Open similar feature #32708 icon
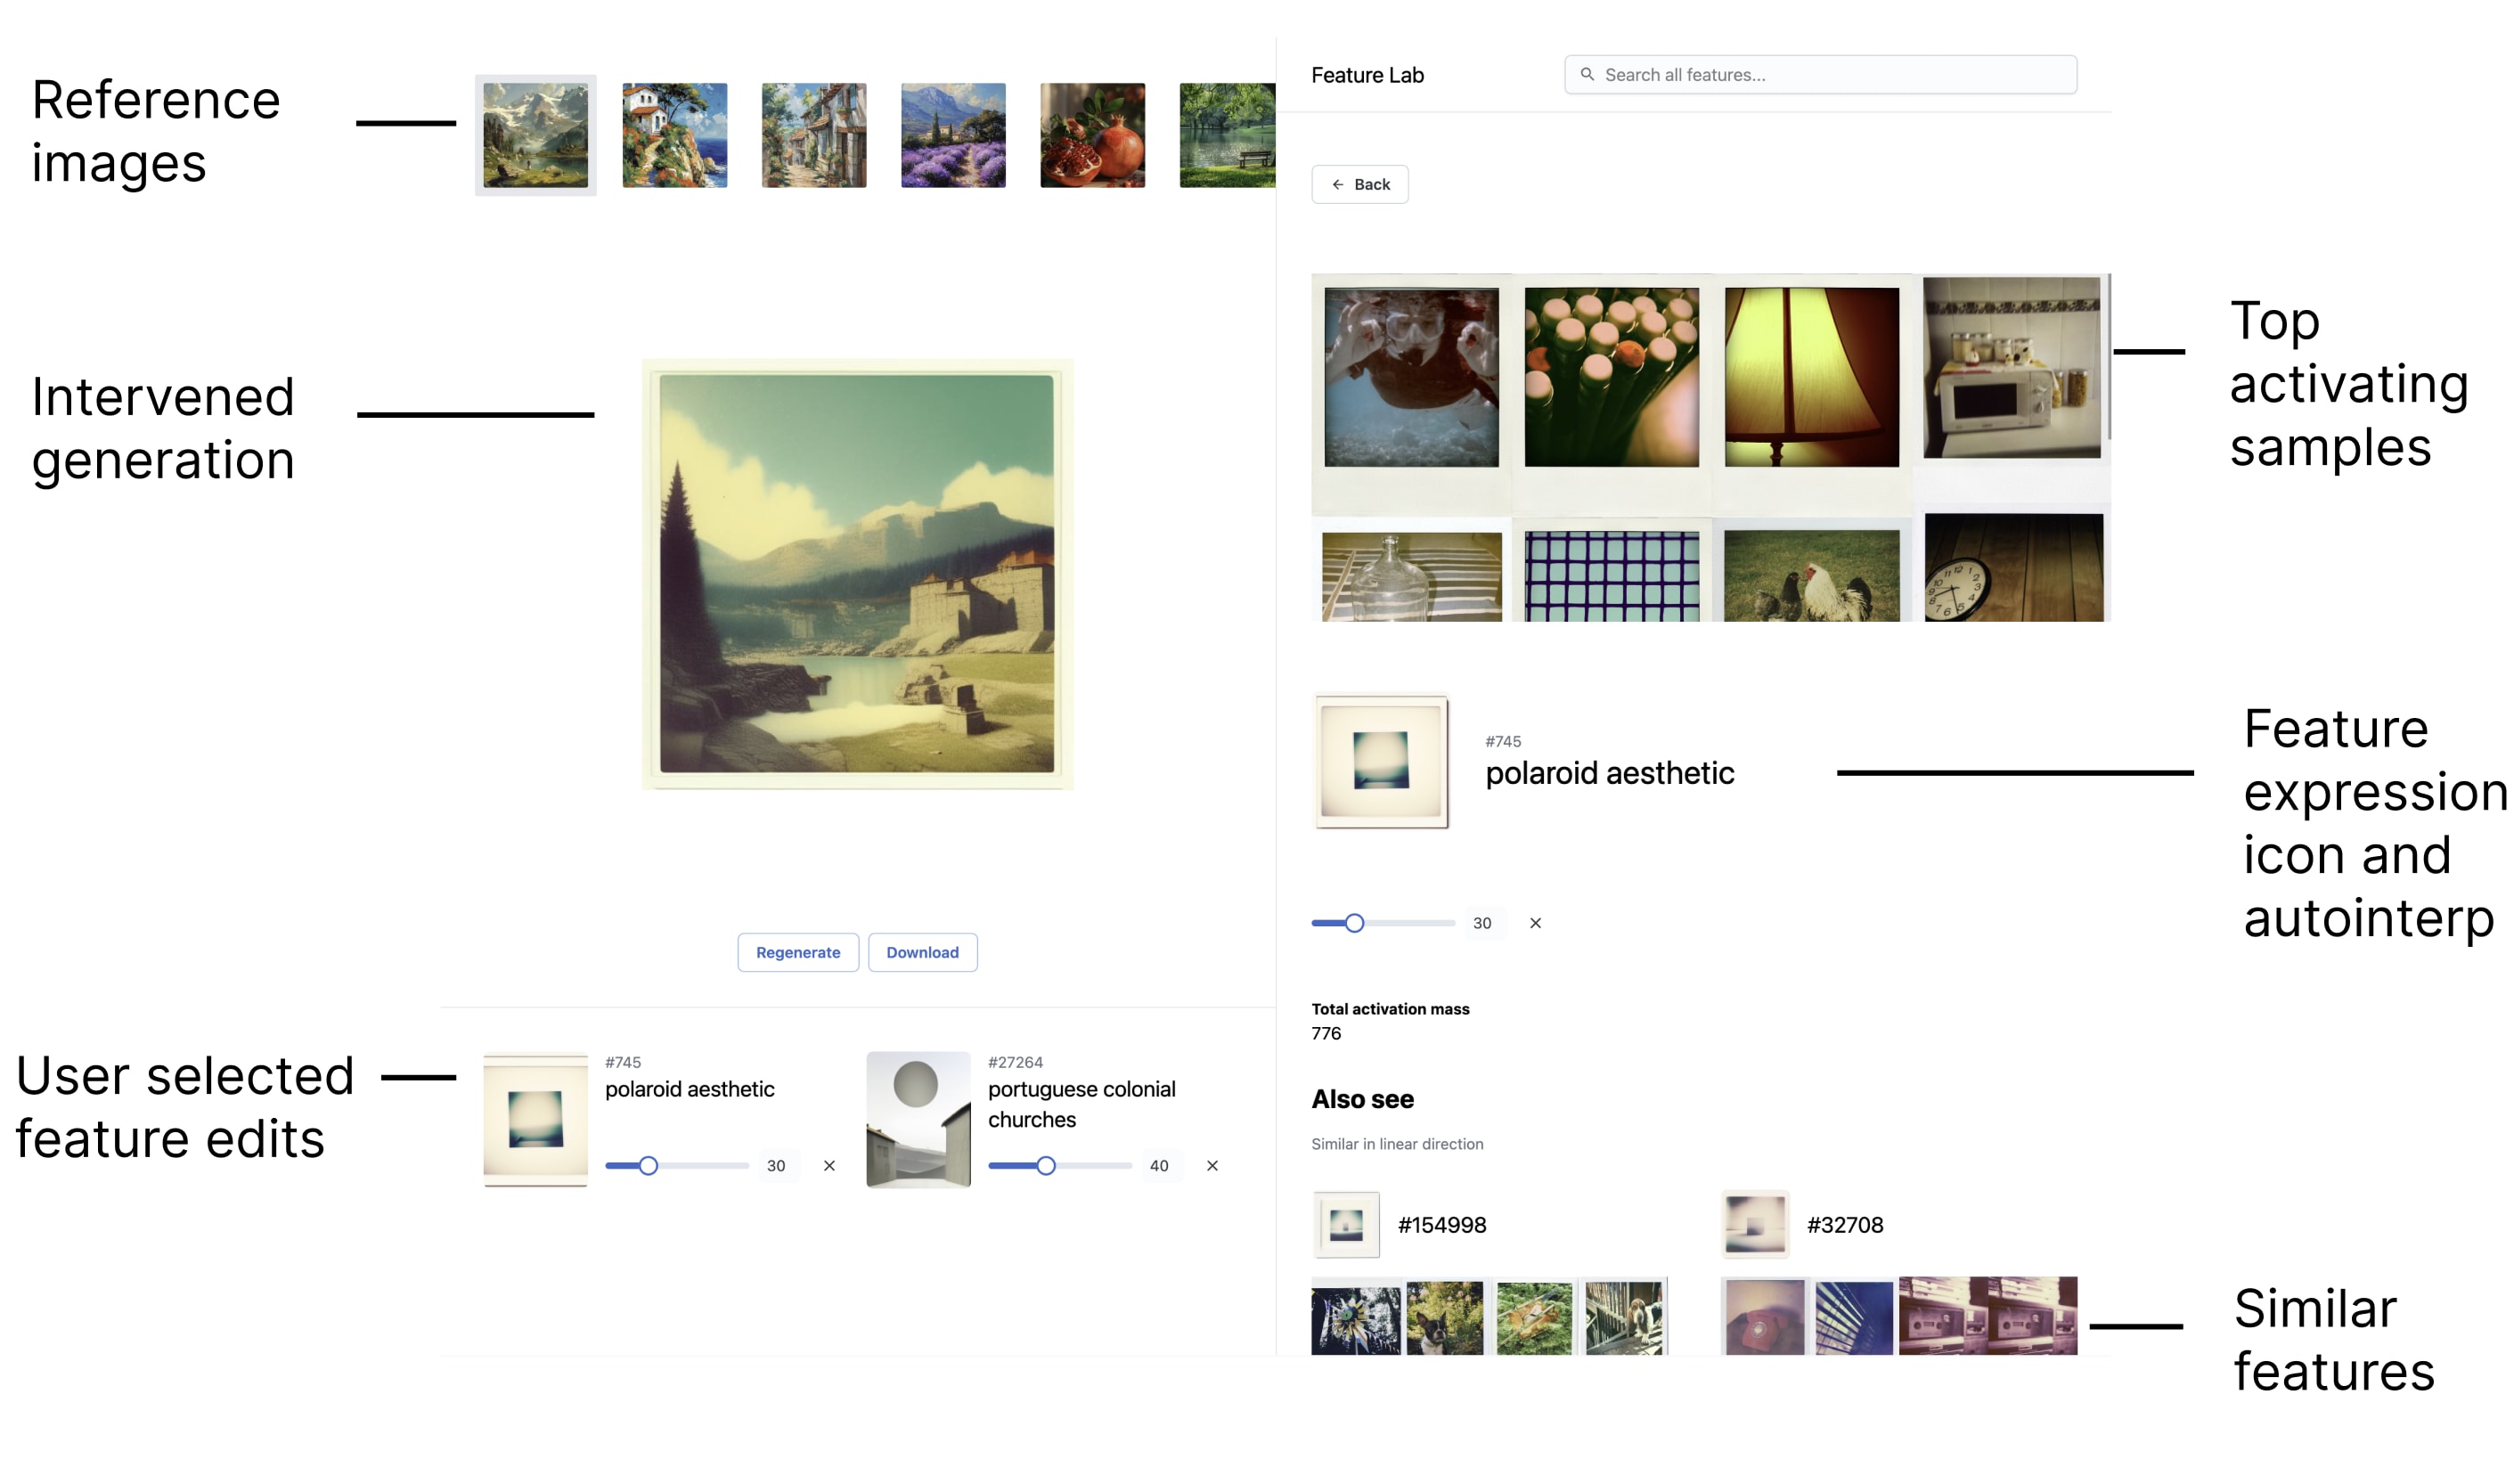Viewport: 2514px width, 1484px height. pos(1755,1224)
